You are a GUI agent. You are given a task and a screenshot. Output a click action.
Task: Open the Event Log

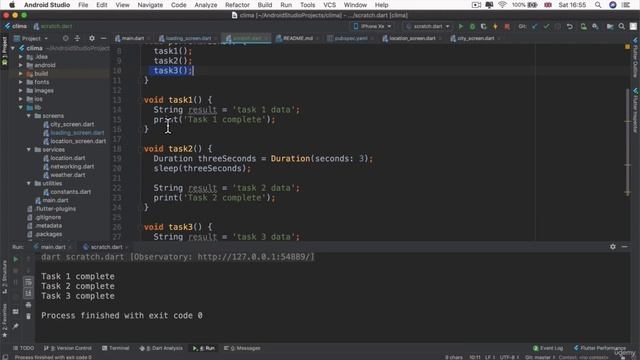tap(548, 348)
